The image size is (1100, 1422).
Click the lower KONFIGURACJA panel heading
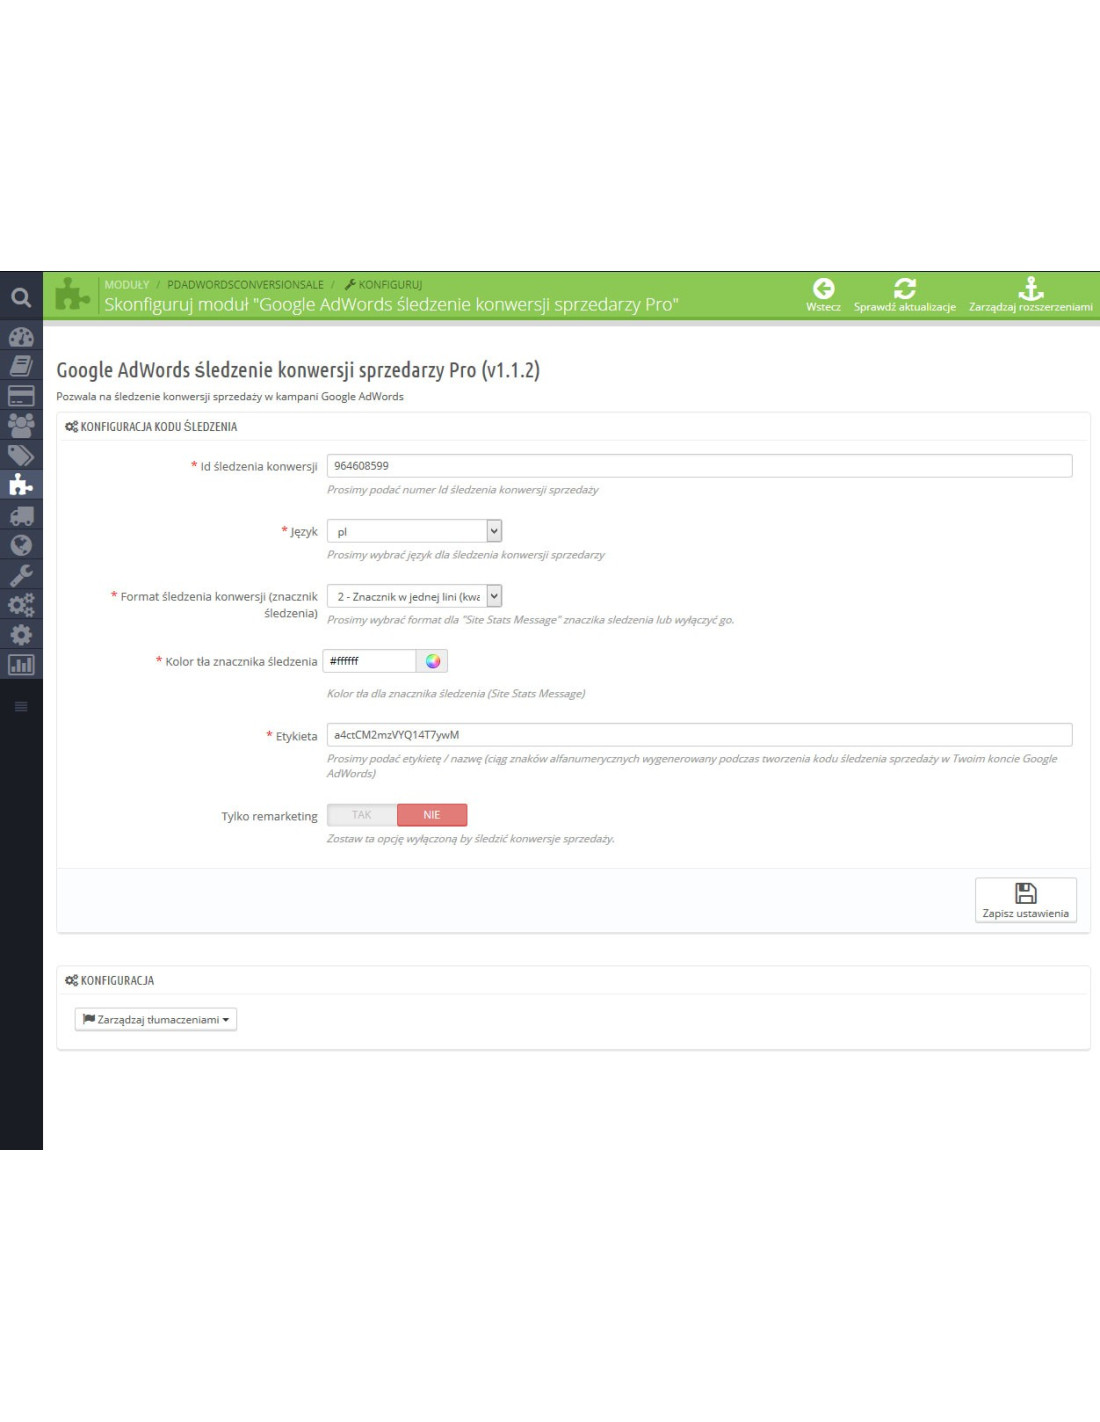(x=109, y=980)
